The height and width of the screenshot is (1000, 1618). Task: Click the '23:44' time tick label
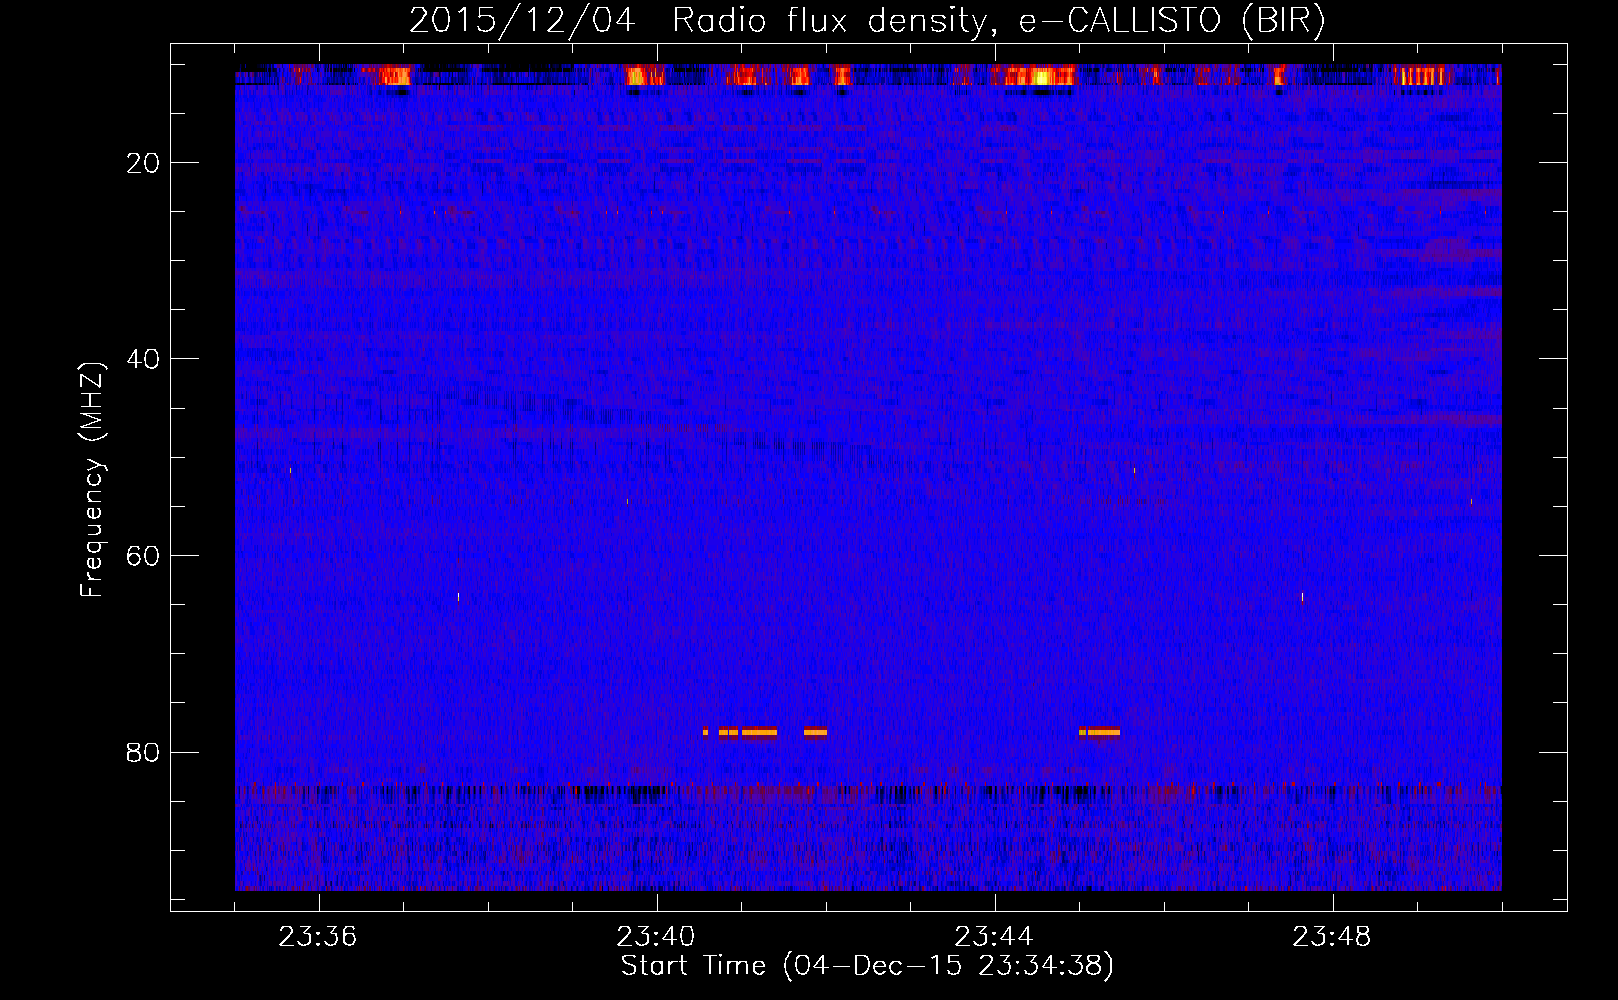click(994, 937)
